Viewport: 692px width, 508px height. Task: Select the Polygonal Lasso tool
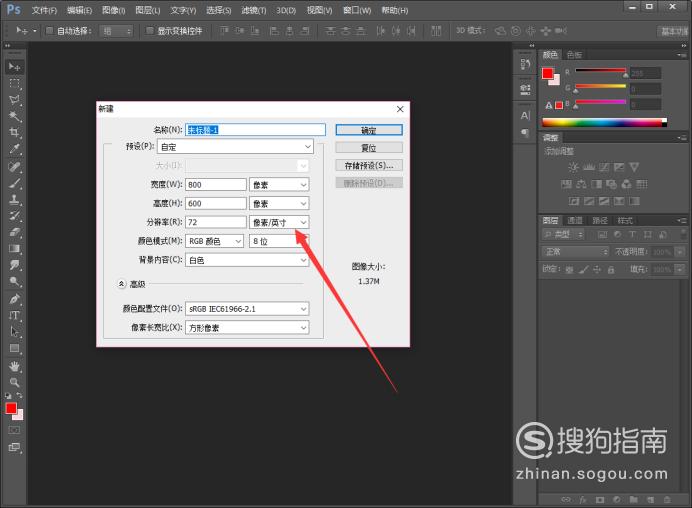point(14,100)
